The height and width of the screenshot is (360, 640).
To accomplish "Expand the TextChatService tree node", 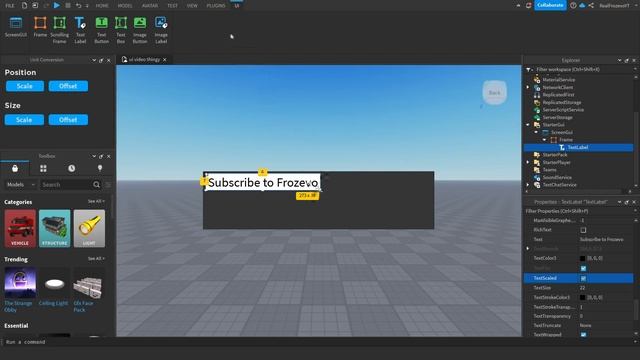I will tap(528, 185).
